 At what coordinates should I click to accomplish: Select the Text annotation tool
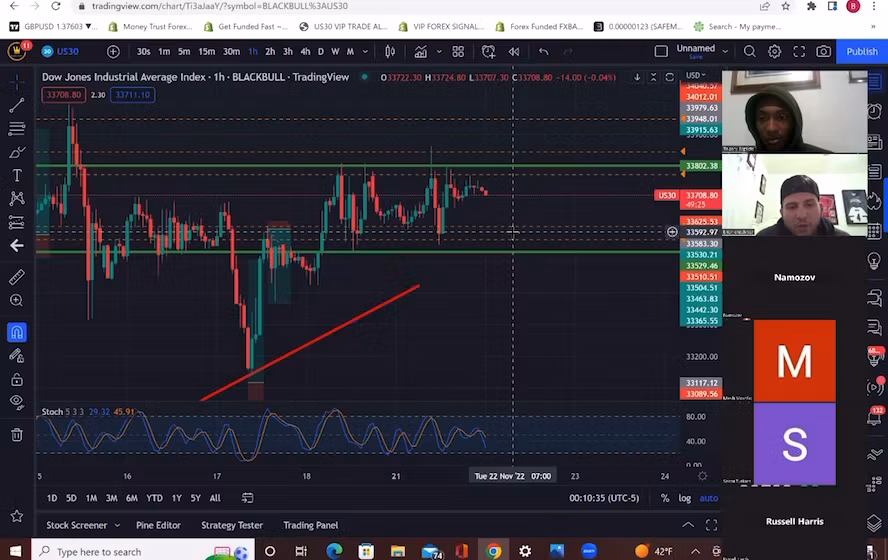pos(17,176)
